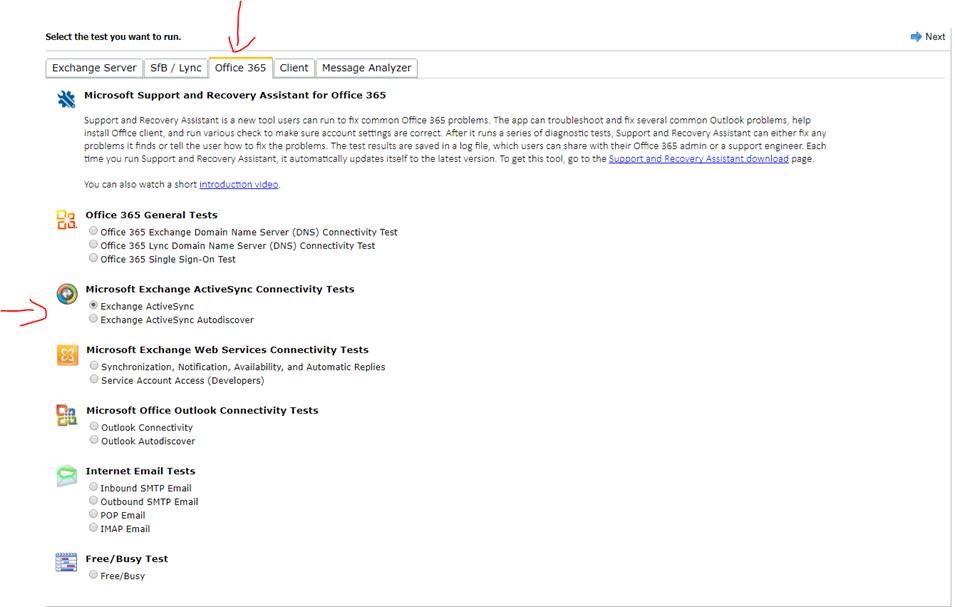The height and width of the screenshot is (607, 955).
Task: Click the 'Internet Email Tests' heading
Action: click(141, 471)
